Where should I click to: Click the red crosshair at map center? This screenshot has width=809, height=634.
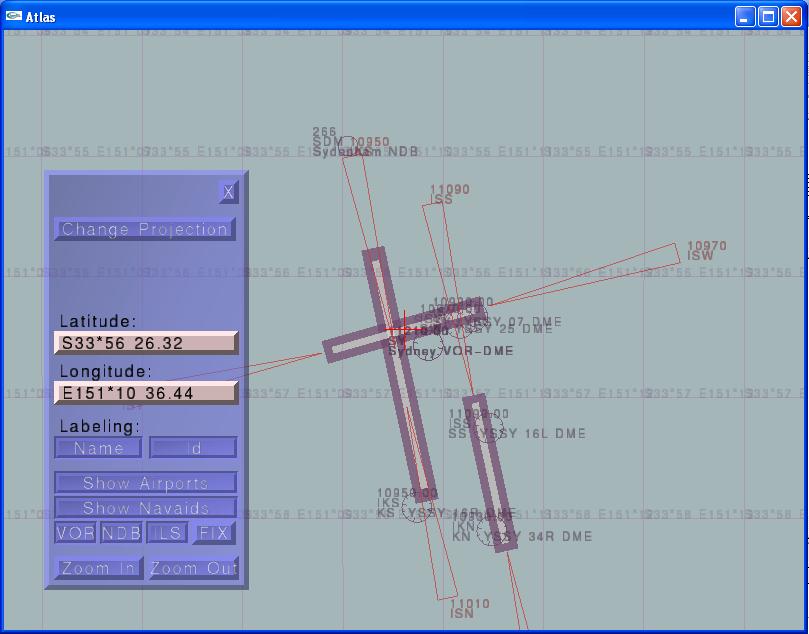pyautogui.click(x=398, y=330)
